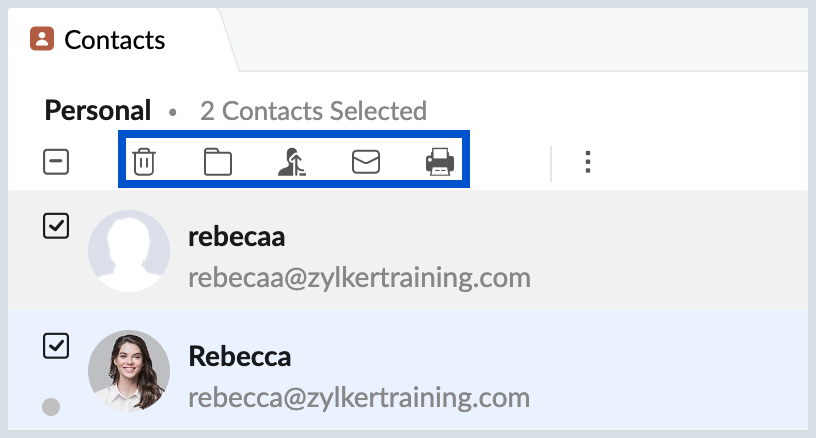
Task: Uncheck the Rebecca contact checkbox
Action: click(56, 346)
